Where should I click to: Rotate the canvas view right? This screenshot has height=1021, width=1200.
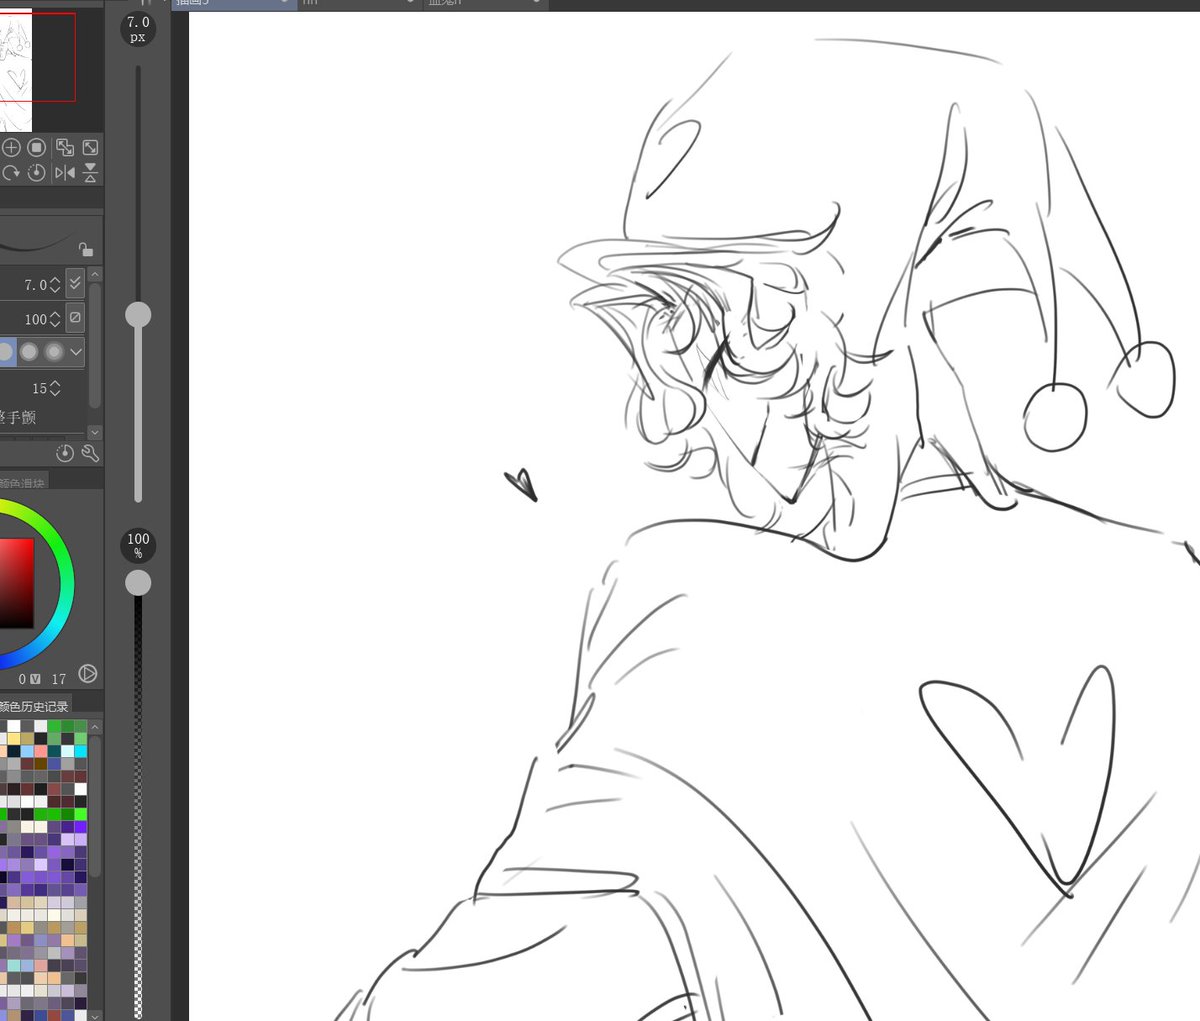[x=11, y=172]
